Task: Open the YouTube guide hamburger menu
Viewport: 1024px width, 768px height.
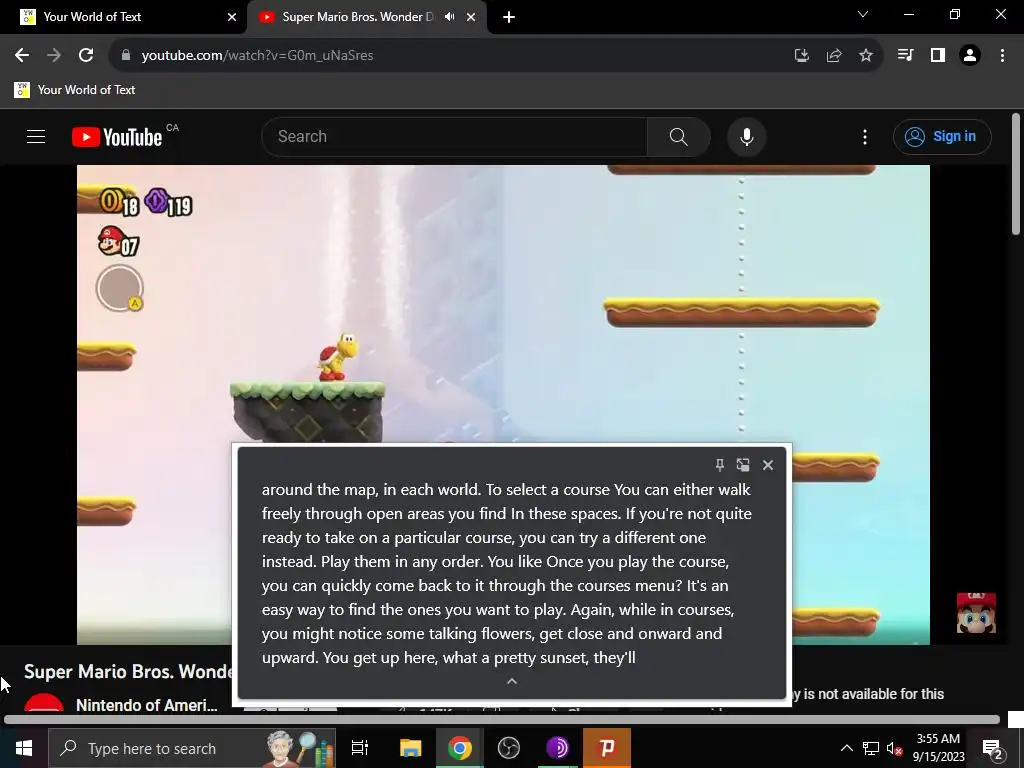Action: [x=36, y=136]
